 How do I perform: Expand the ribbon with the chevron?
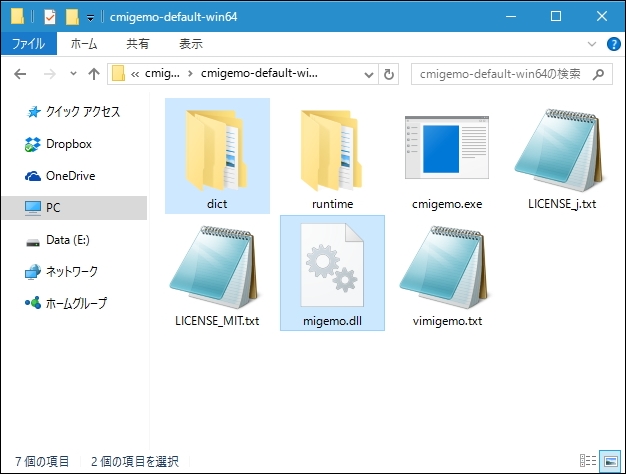(x=592, y=44)
